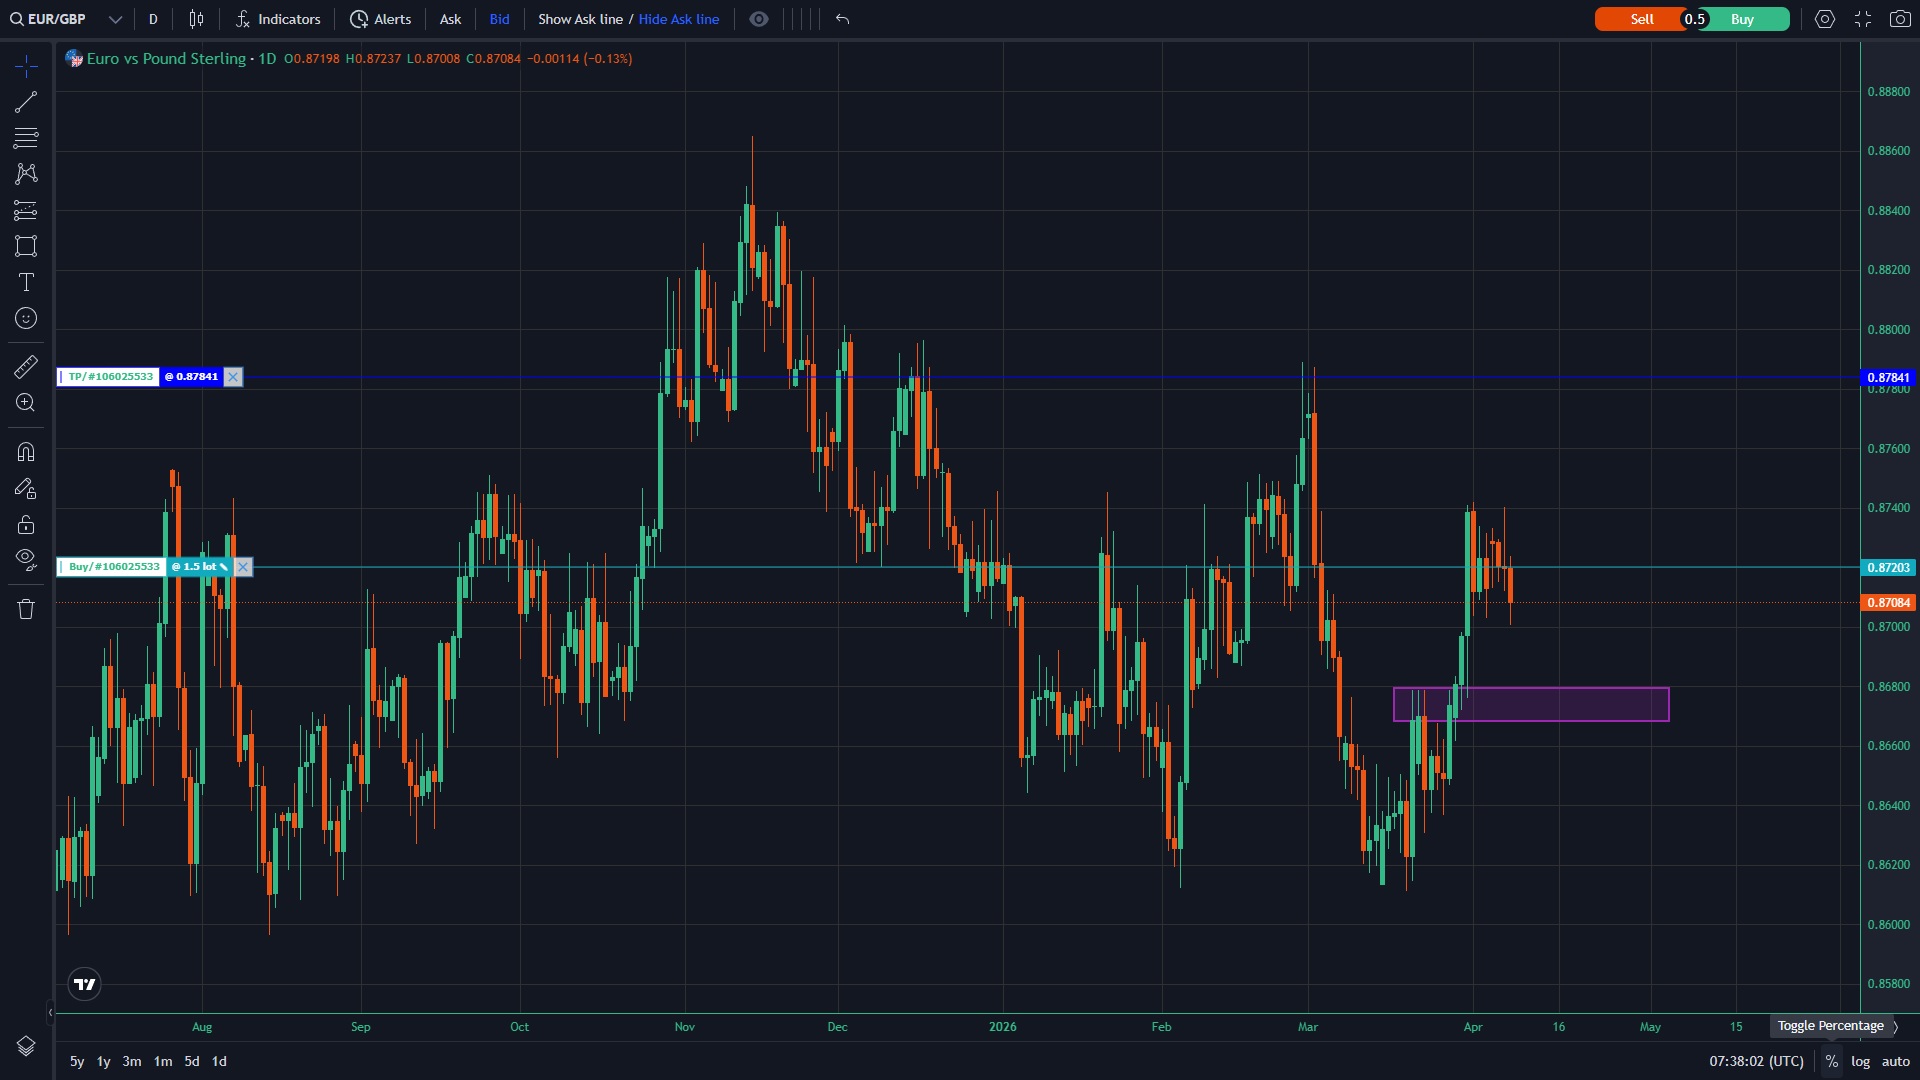Select the trend line drawing tool

click(26, 102)
